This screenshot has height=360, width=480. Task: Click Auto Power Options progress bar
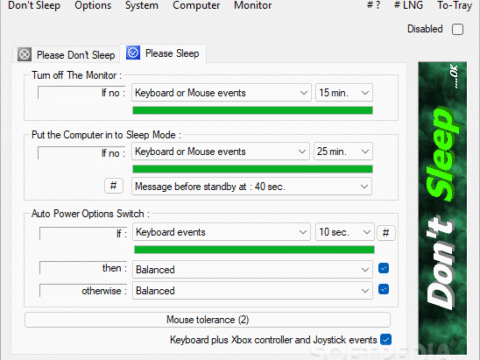[254, 250]
